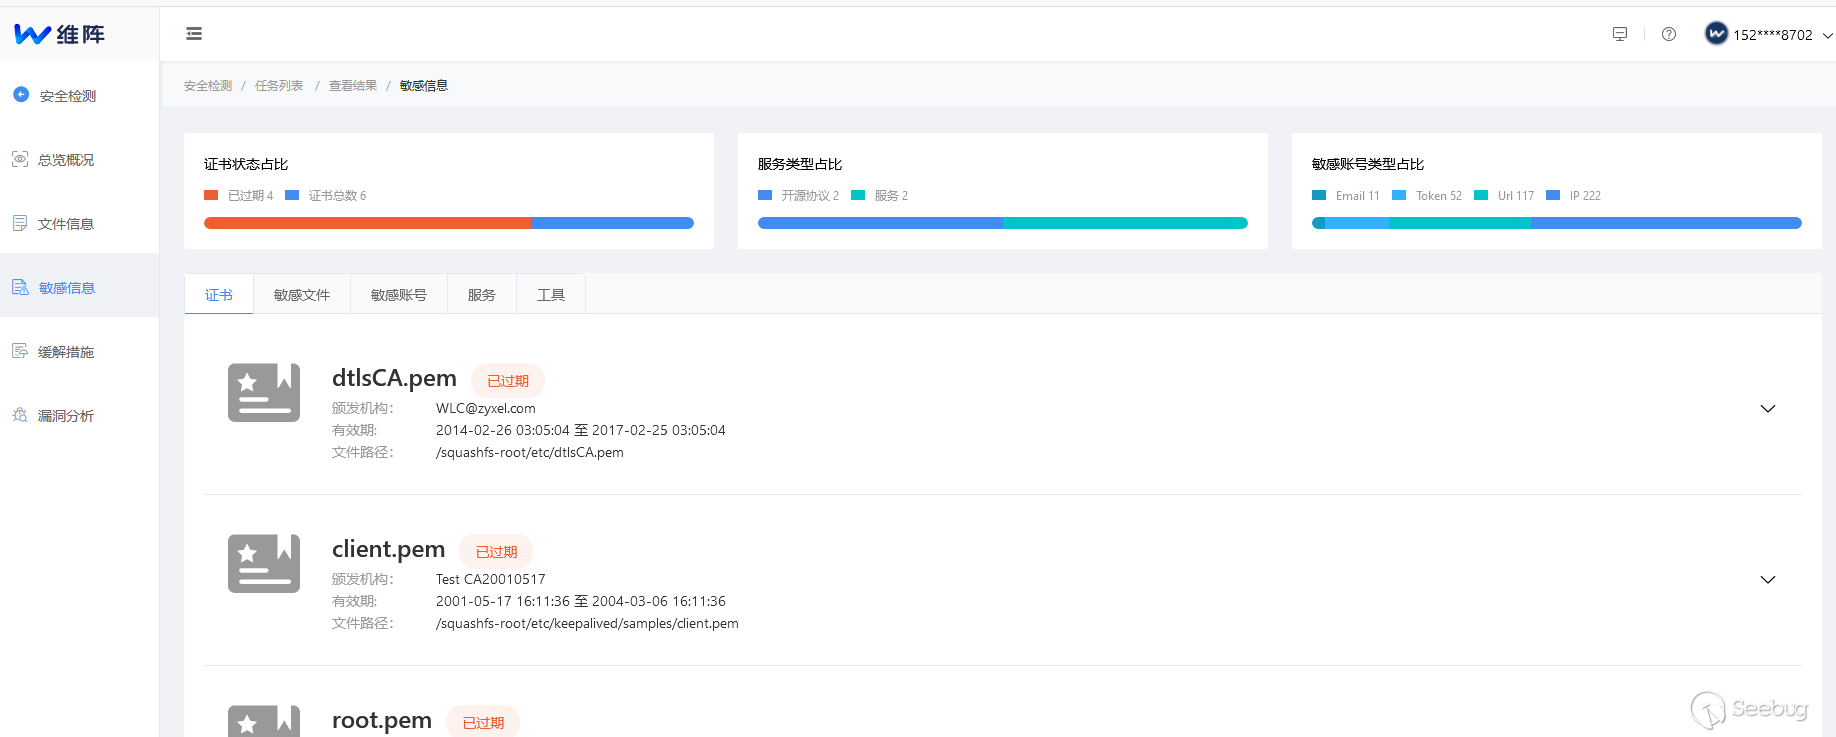Select the 工具 tab
The image size is (1836, 737).
click(551, 295)
